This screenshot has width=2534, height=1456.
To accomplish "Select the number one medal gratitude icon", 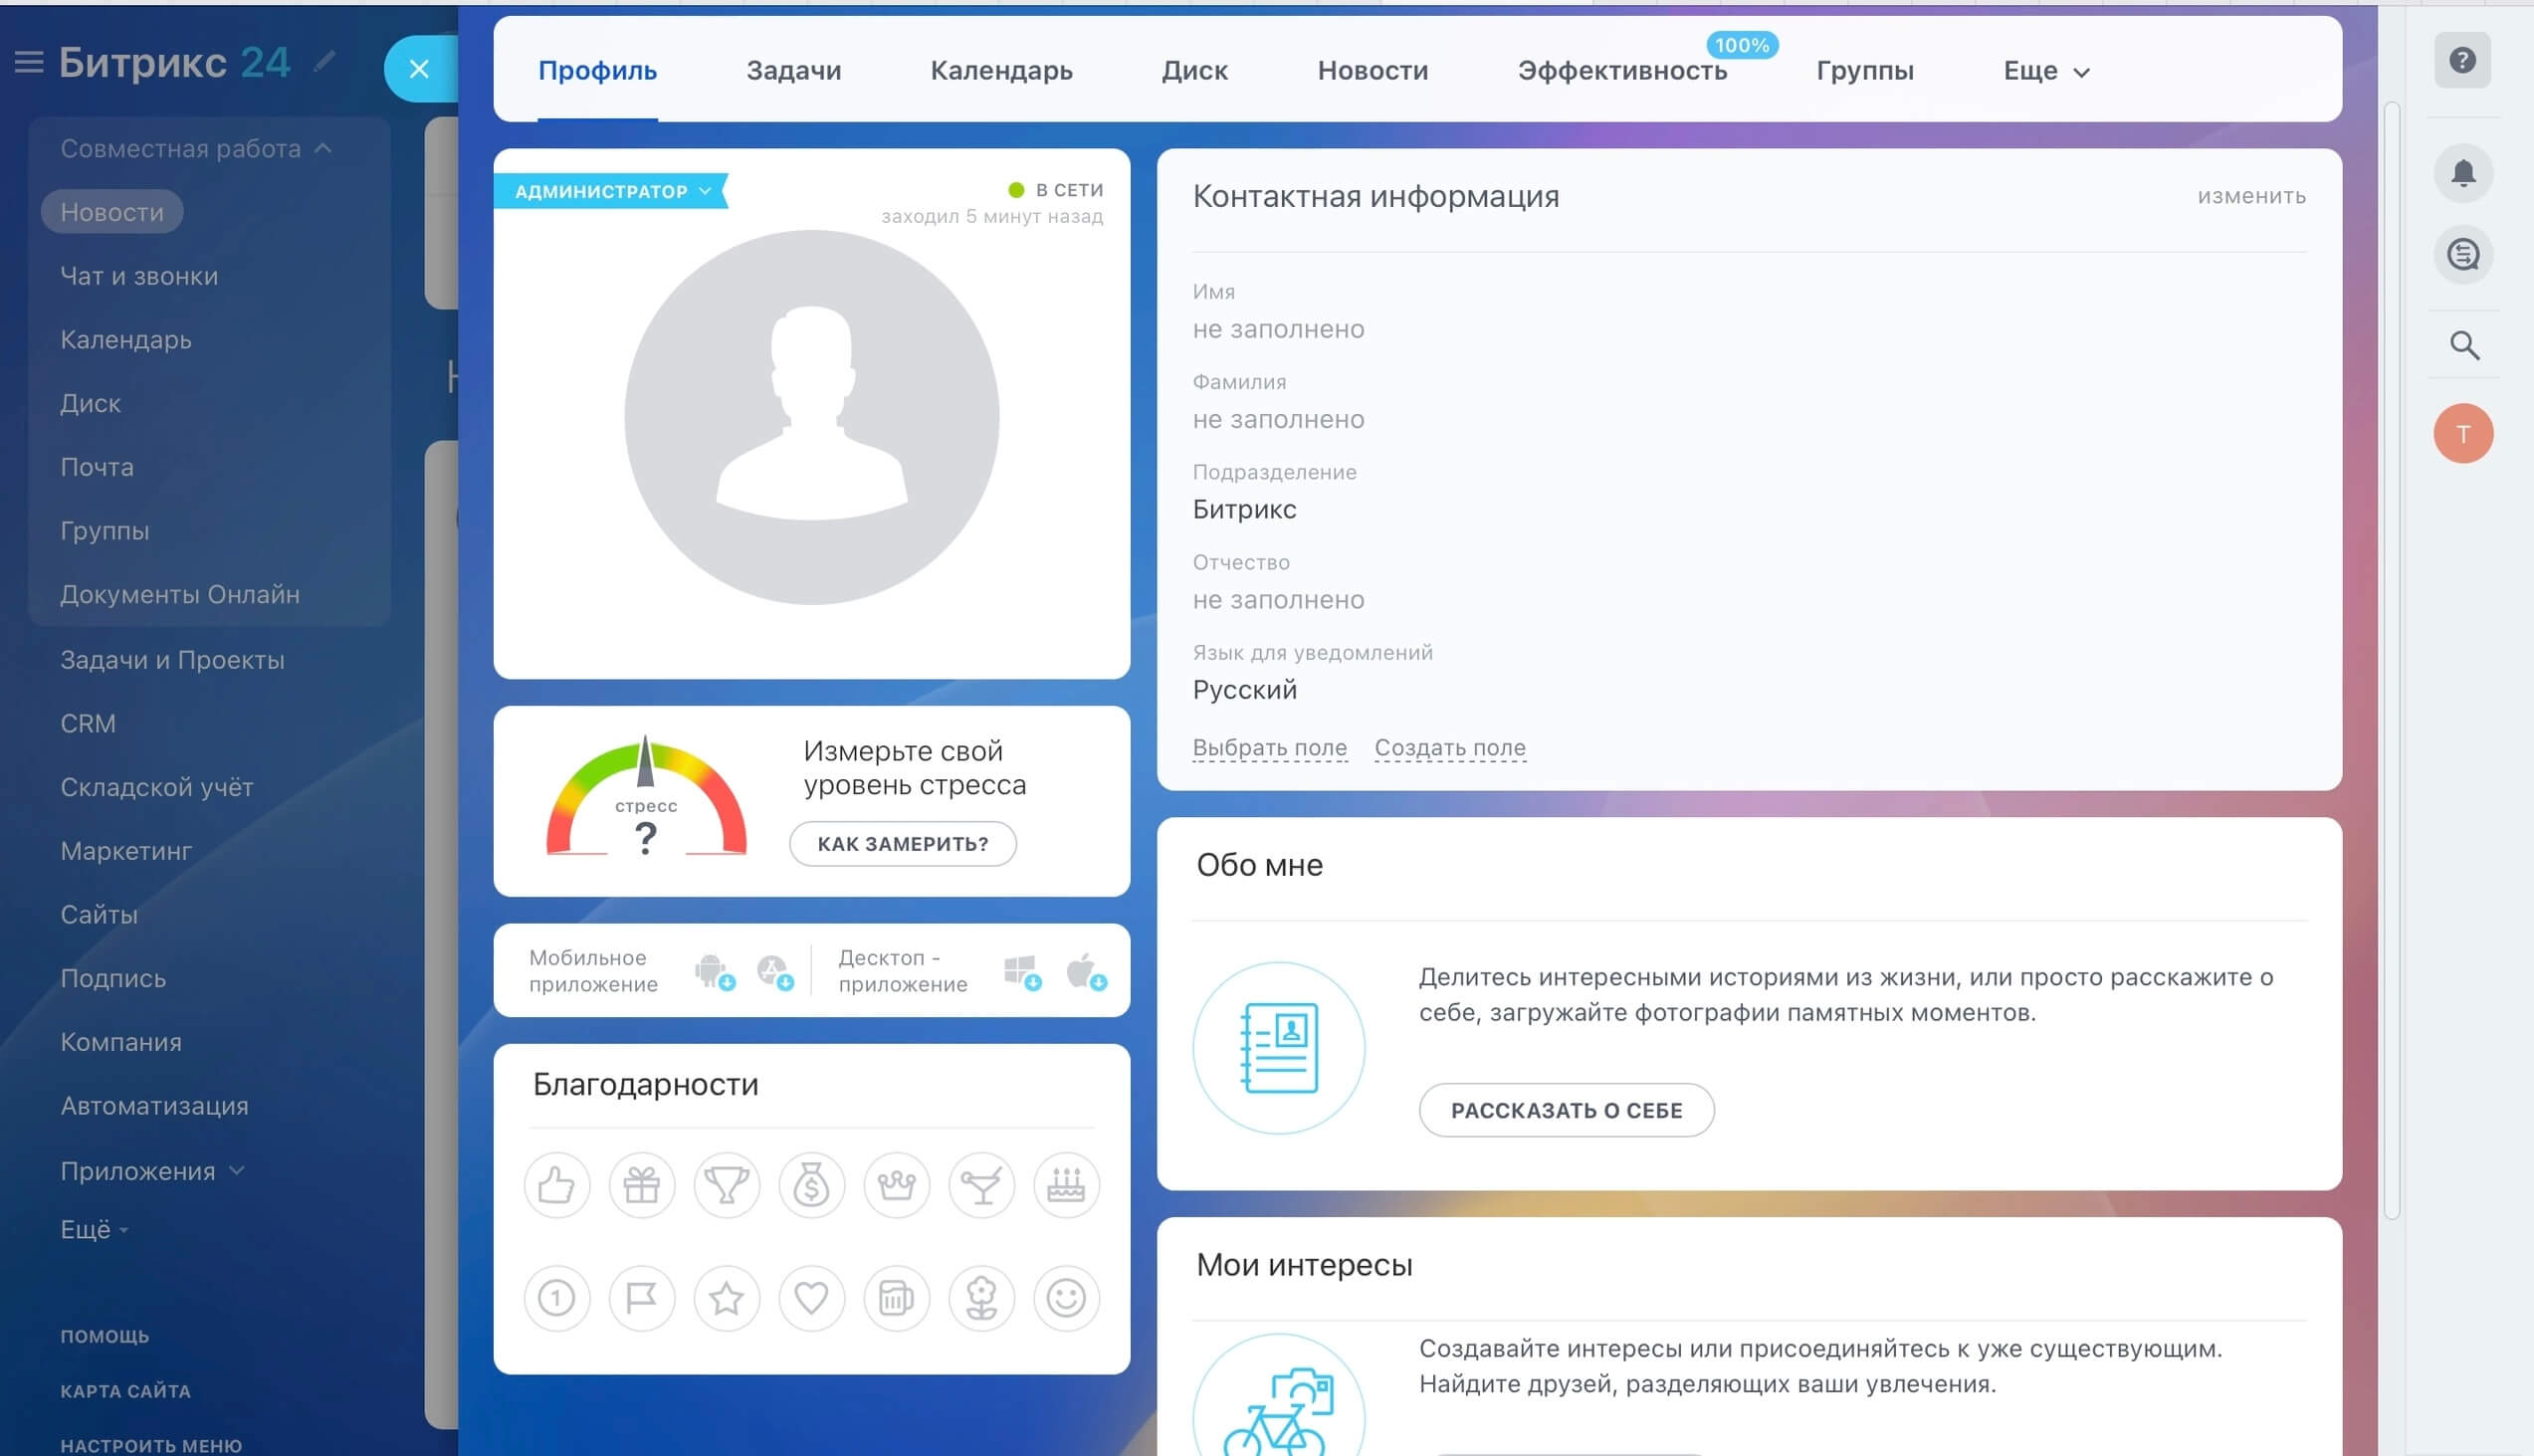I will tap(557, 1299).
